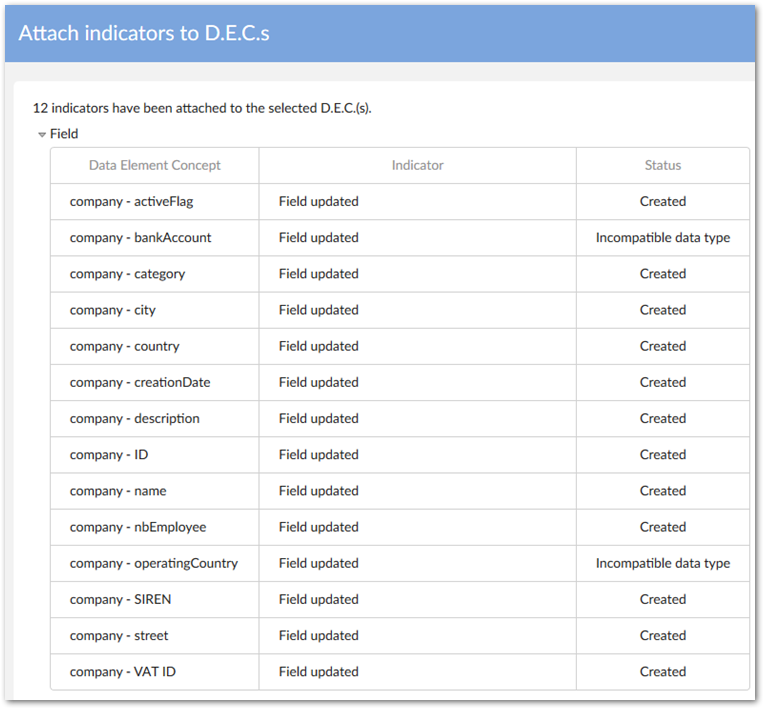Screen dimensions: 764x709
Task: Click the Indicator column header
Action: click(417, 165)
